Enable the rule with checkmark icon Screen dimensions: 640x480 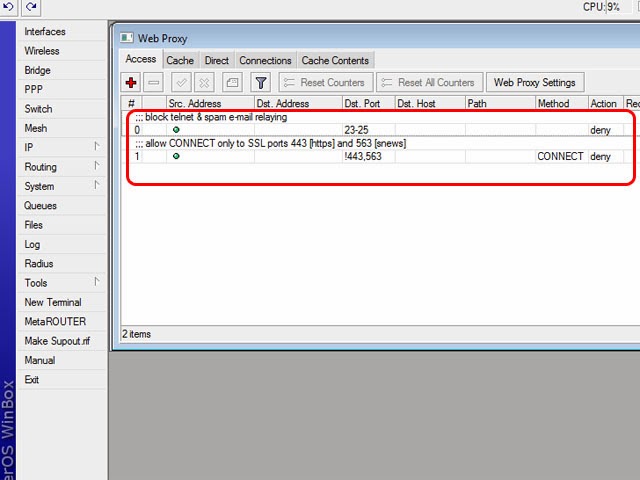click(182, 83)
